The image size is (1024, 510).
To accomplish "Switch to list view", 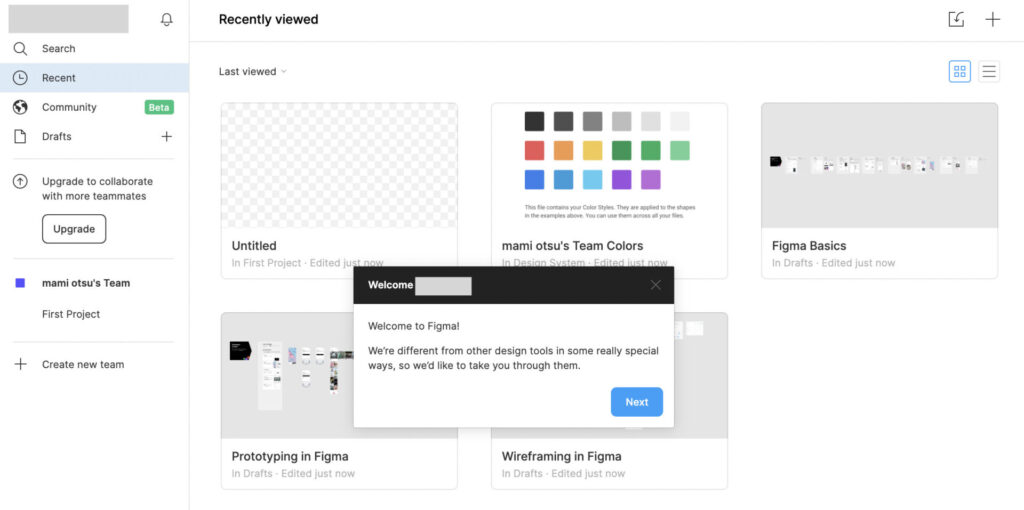I will (x=989, y=72).
